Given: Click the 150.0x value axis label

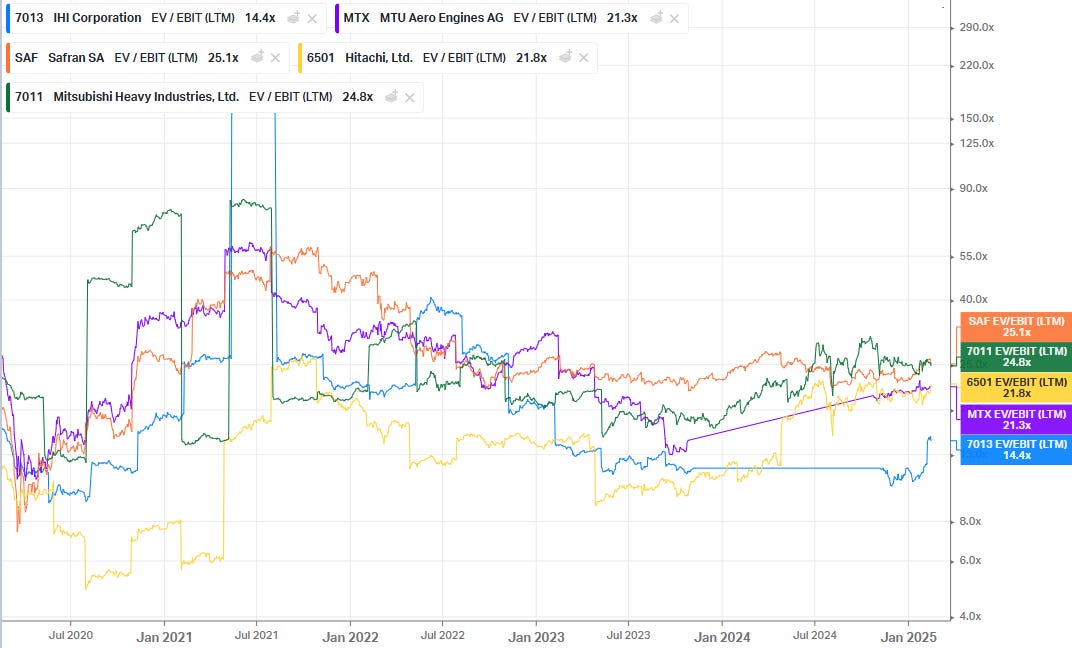Looking at the screenshot, I should pos(977,118).
